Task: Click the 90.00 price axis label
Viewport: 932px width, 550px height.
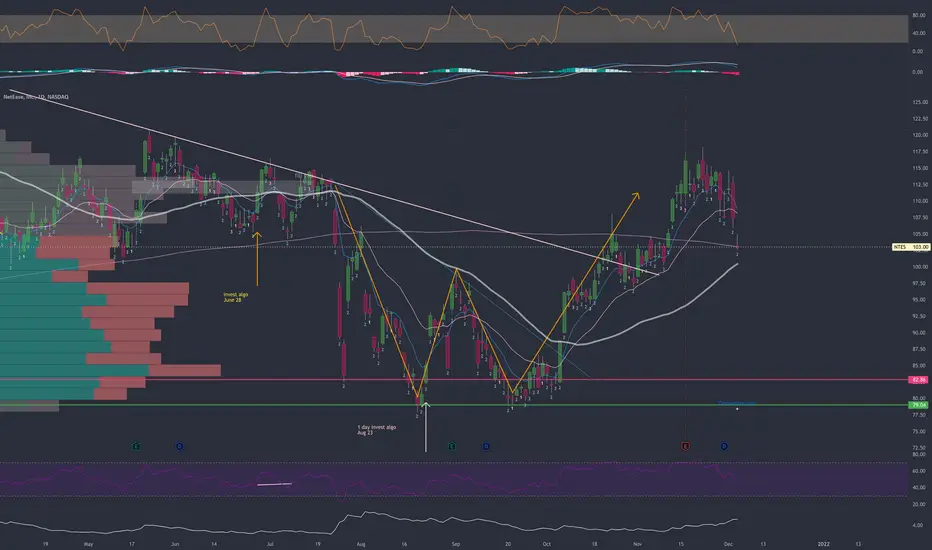Action: click(920, 333)
